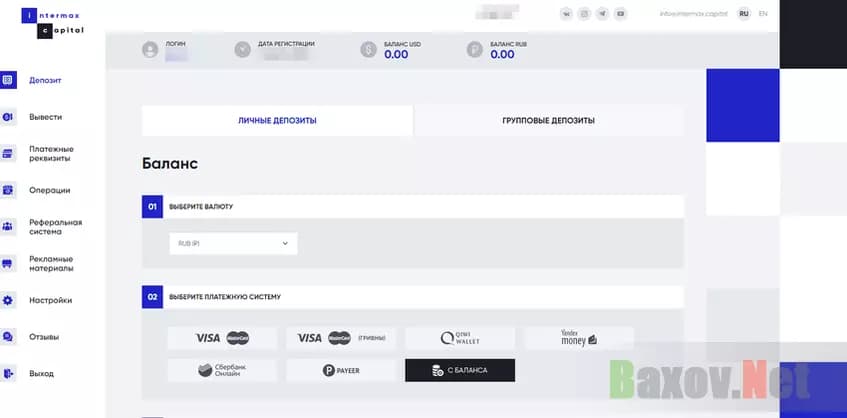Open the YouTube channel icon
Viewport: 847px width, 418px height.
622,14
